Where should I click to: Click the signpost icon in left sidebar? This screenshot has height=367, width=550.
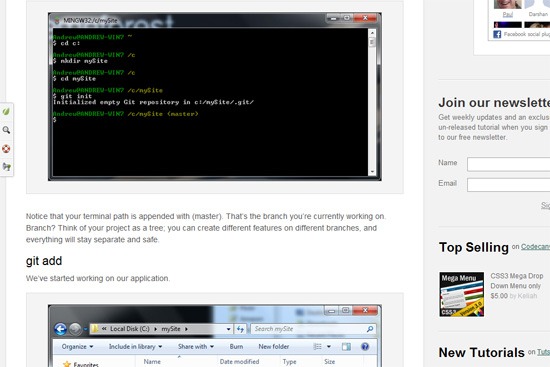tap(6, 167)
